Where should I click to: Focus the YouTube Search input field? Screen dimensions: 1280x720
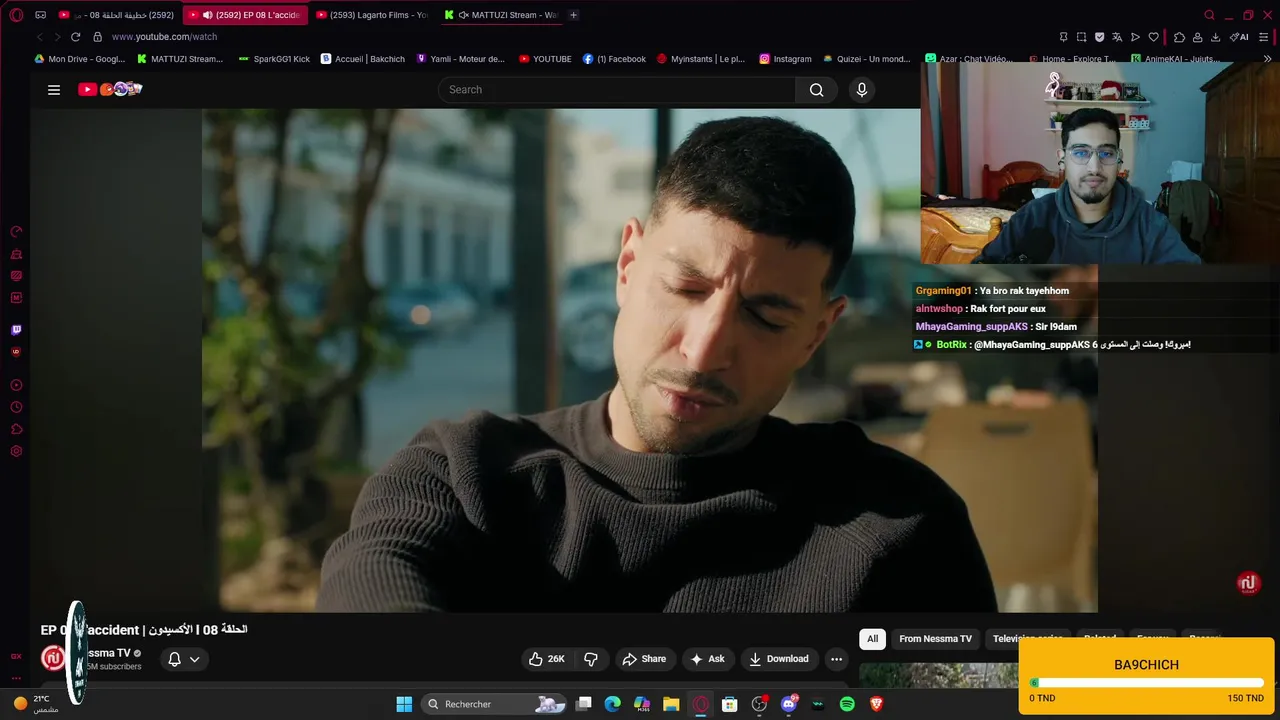click(x=617, y=90)
